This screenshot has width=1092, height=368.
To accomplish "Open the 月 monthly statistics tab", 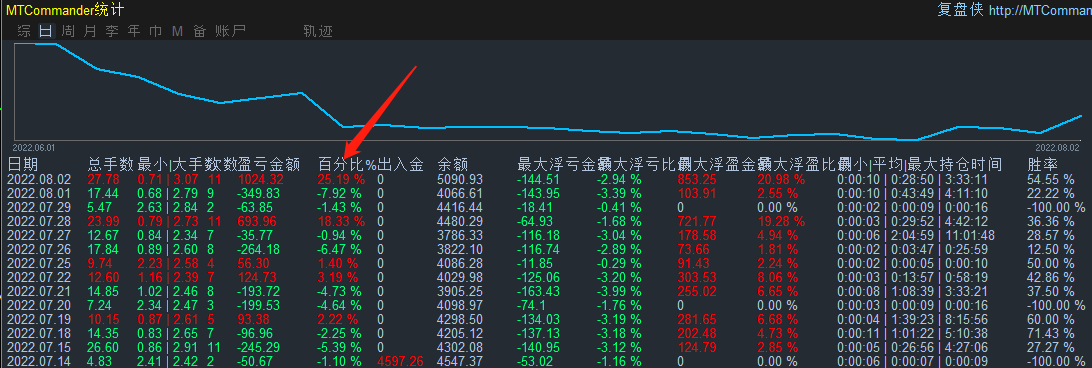I will pos(90,31).
